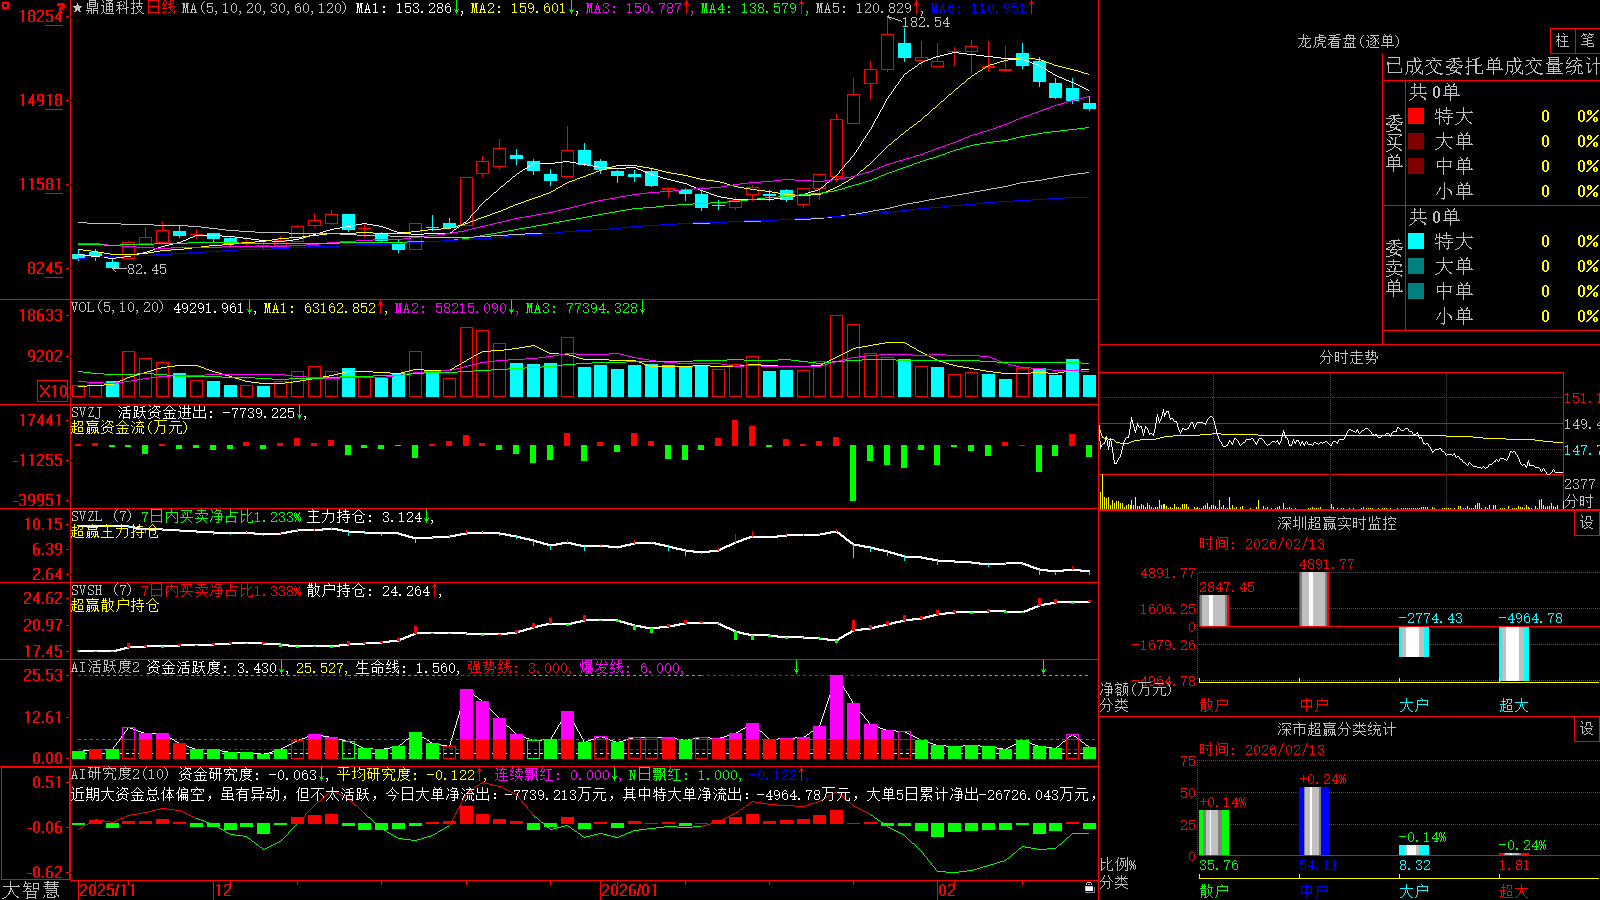Click the 生命线: 1.560 label

406,668
